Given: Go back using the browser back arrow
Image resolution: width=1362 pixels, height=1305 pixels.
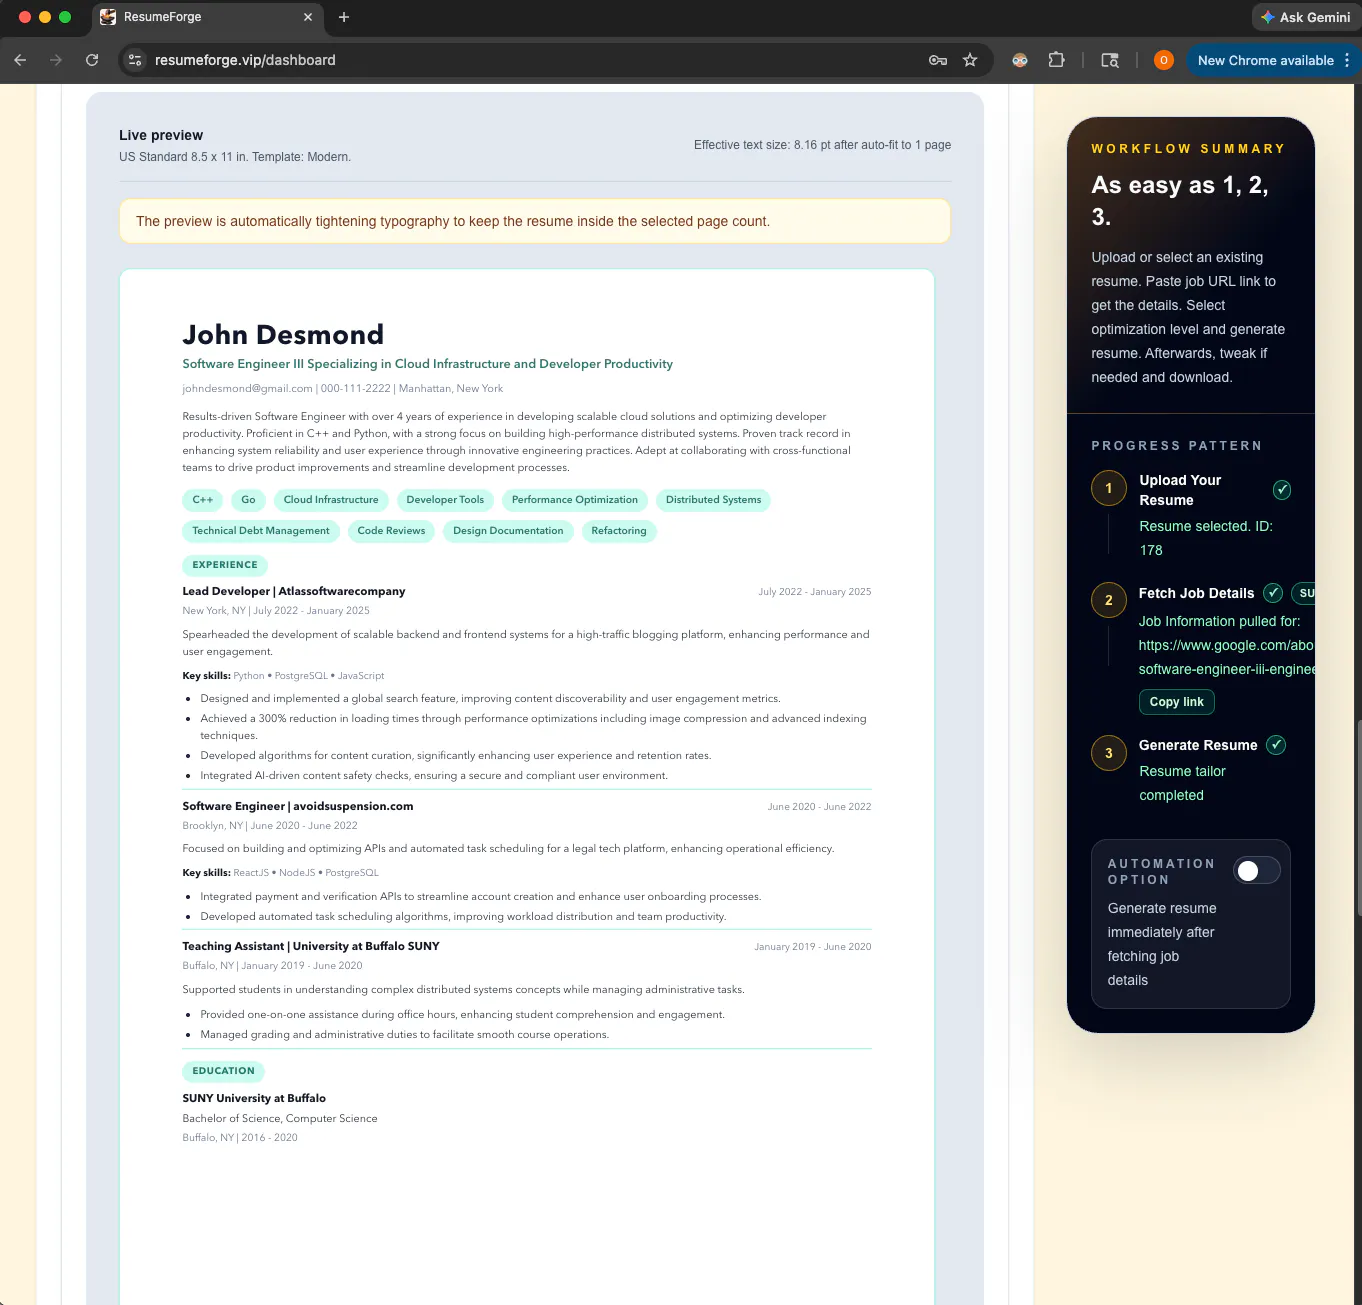Looking at the screenshot, I should coord(20,60).
